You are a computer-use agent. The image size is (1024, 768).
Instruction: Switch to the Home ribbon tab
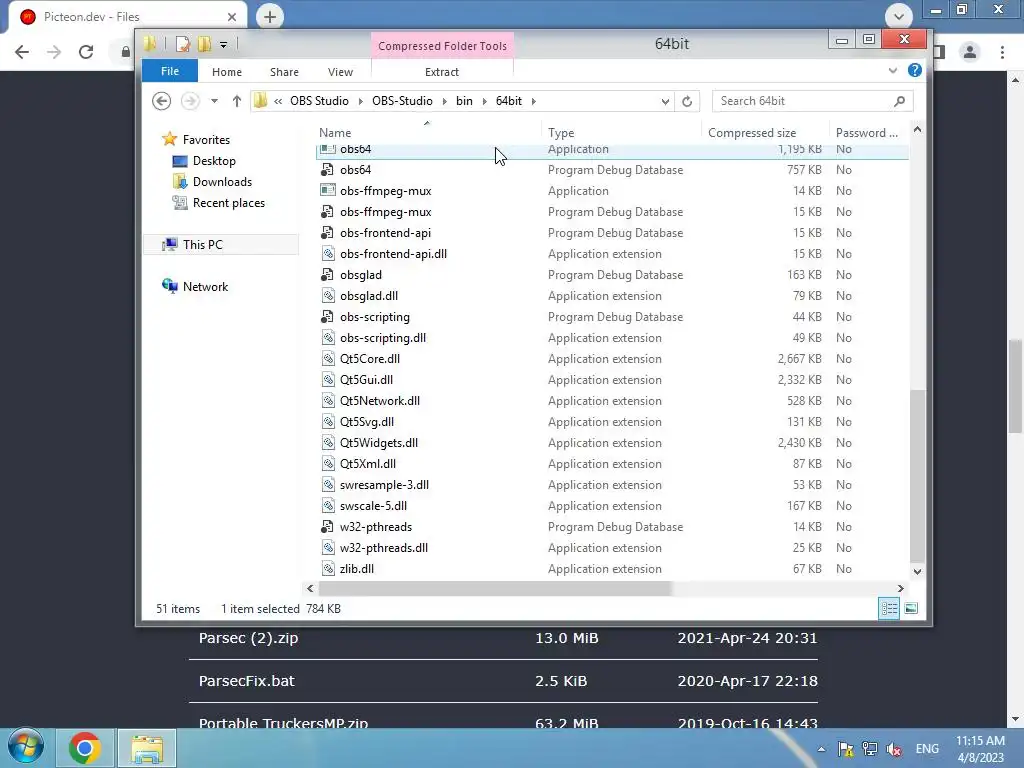(x=227, y=72)
